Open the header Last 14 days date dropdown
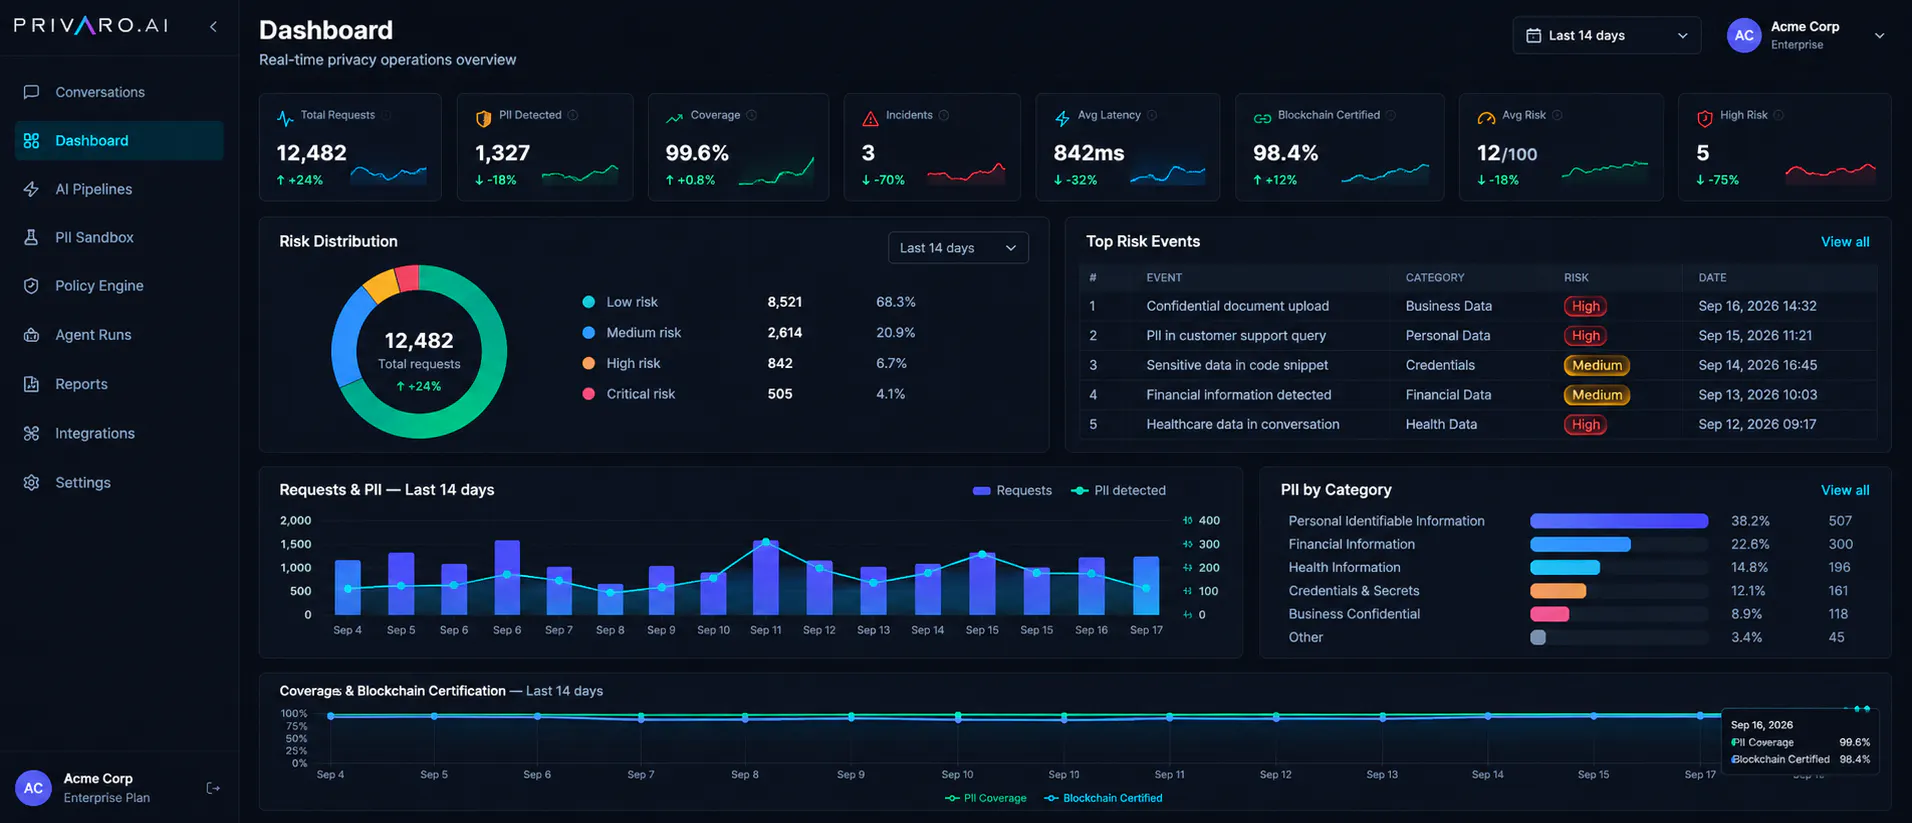This screenshot has width=1912, height=823. [x=1606, y=35]
